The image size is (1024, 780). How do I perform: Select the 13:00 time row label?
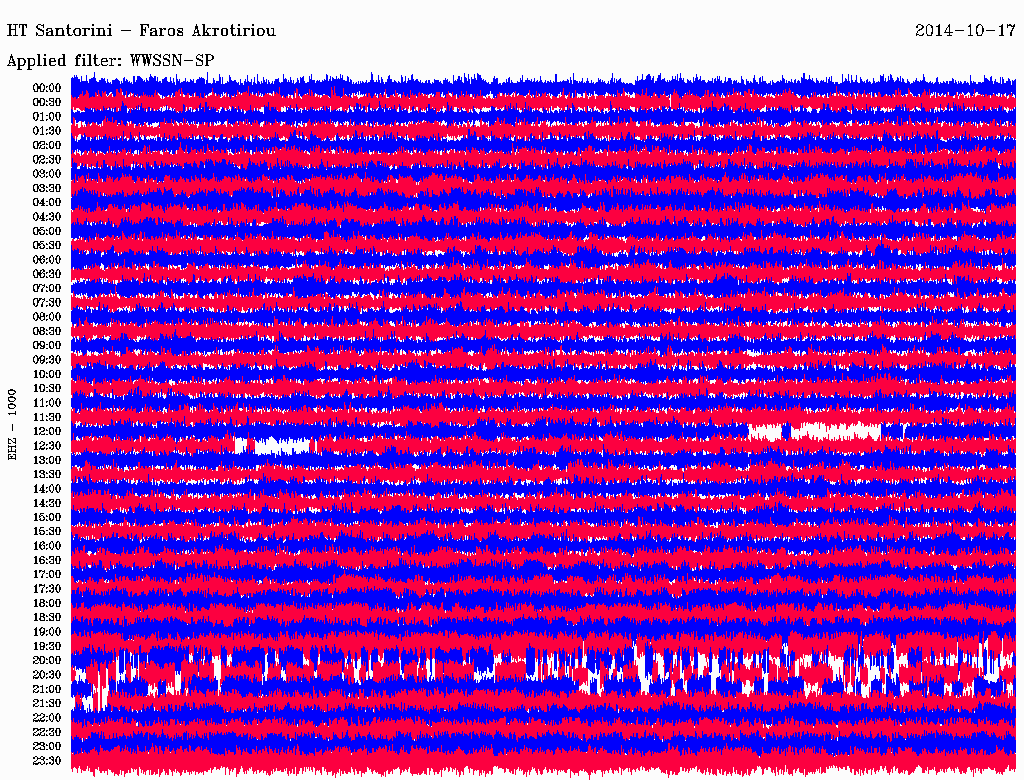[47, 460]
